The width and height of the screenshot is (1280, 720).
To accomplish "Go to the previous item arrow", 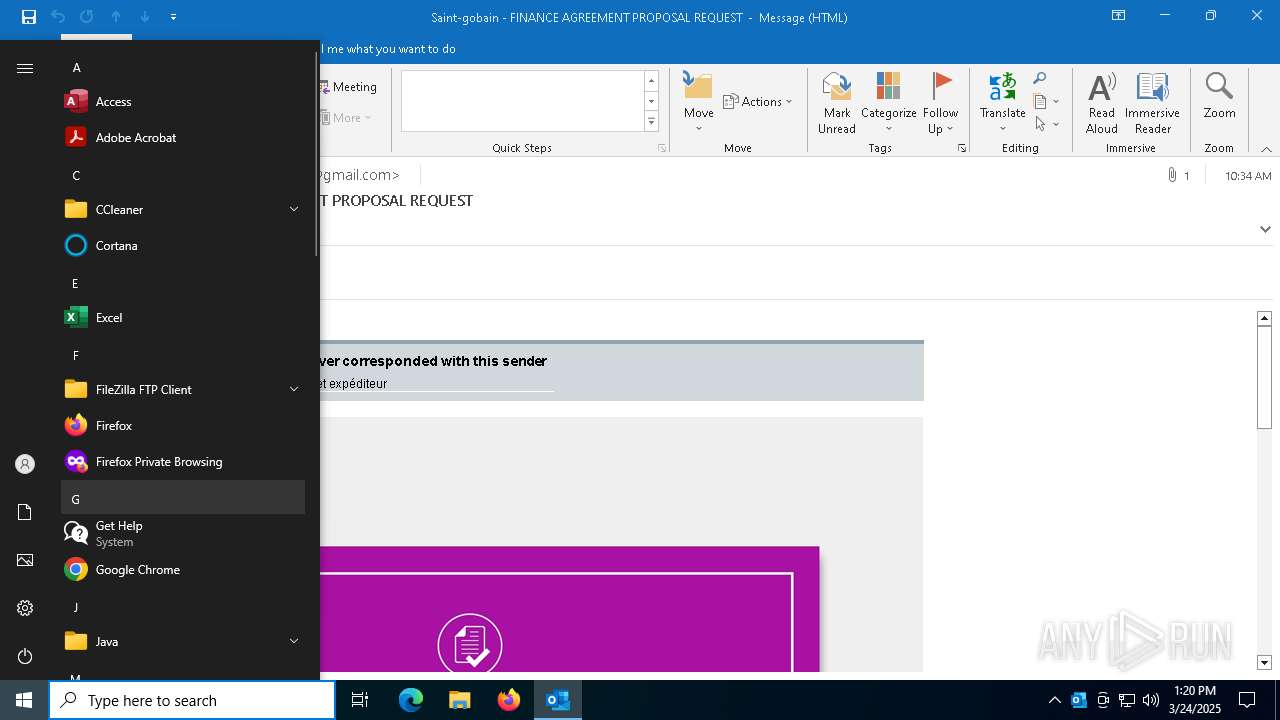I will [116, 17].
